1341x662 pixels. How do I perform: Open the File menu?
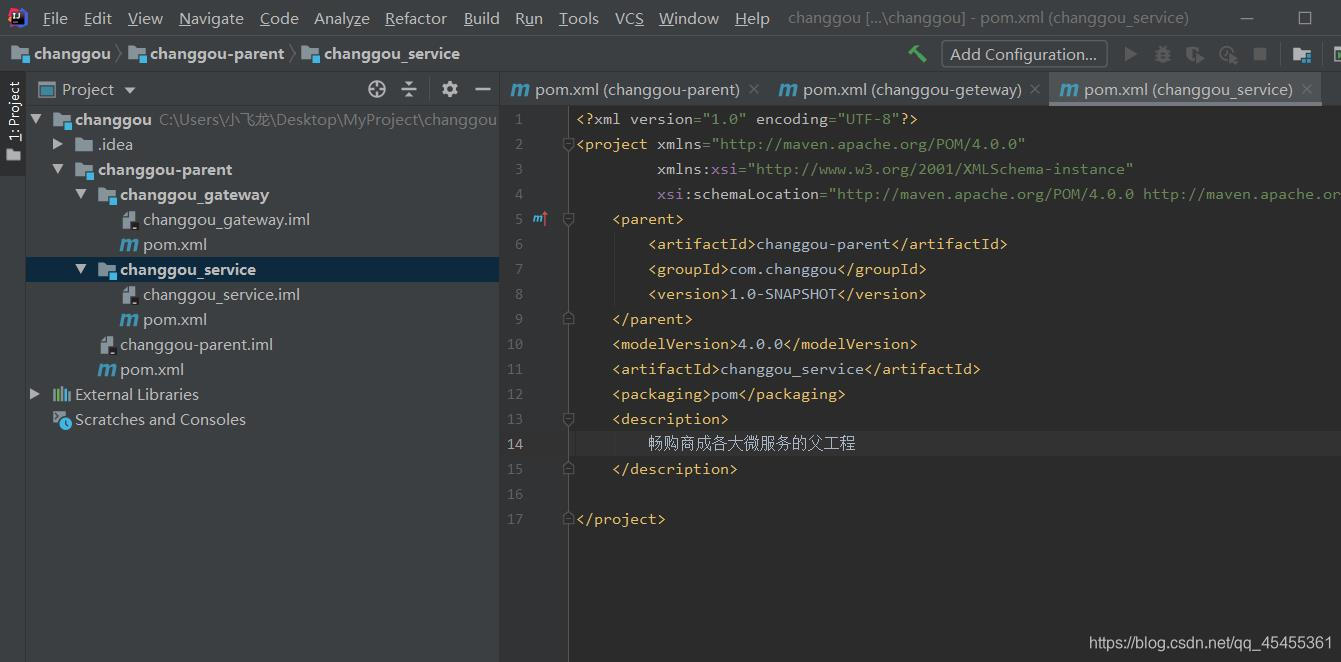pos(55,18)
